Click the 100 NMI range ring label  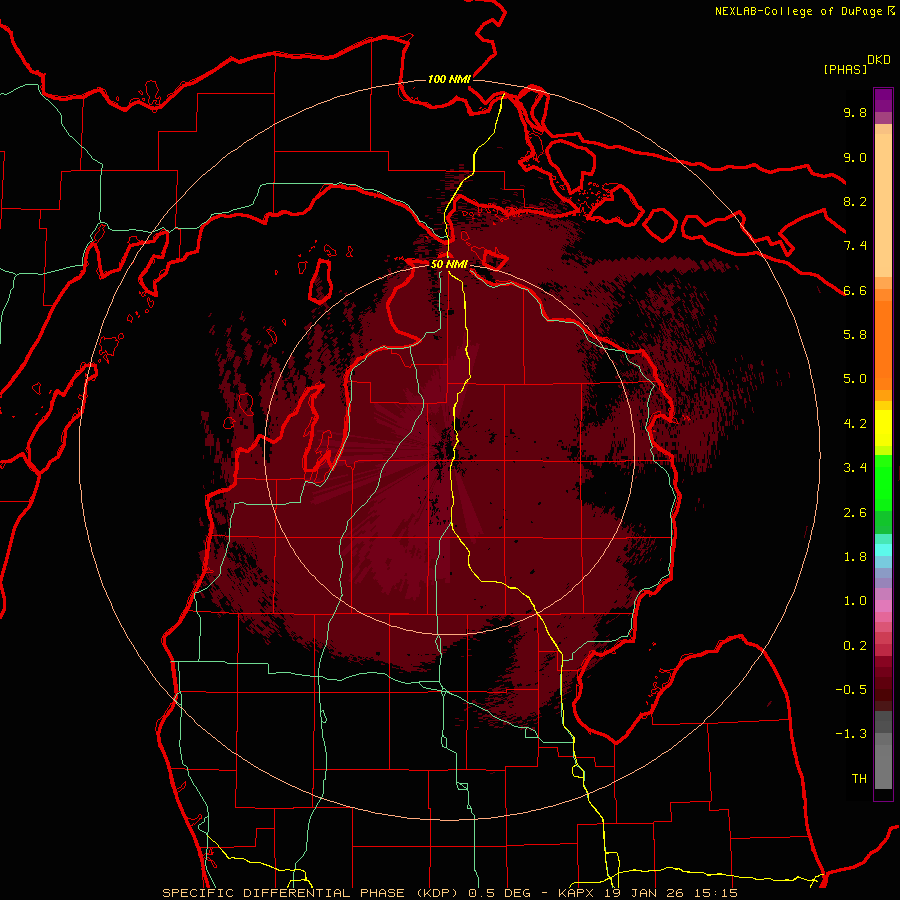pyautogui.click(x=449, y=79)
